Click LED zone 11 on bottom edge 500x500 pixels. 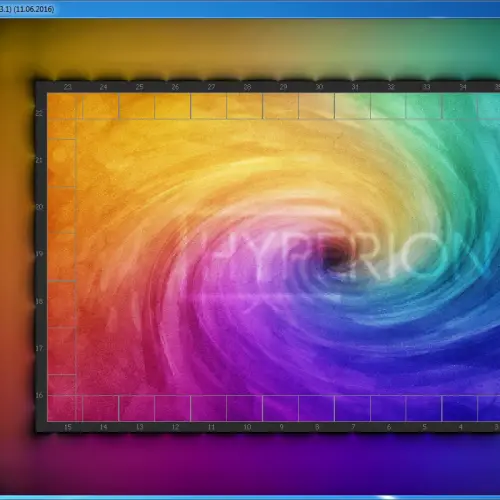pos(209,408)
